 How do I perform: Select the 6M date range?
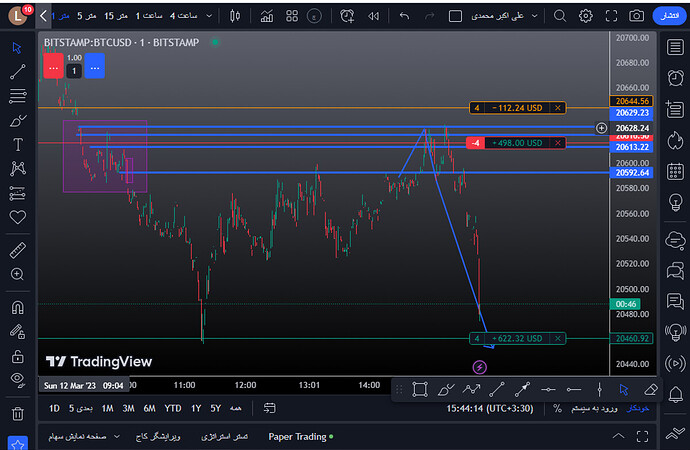click(x=149, y=408)
